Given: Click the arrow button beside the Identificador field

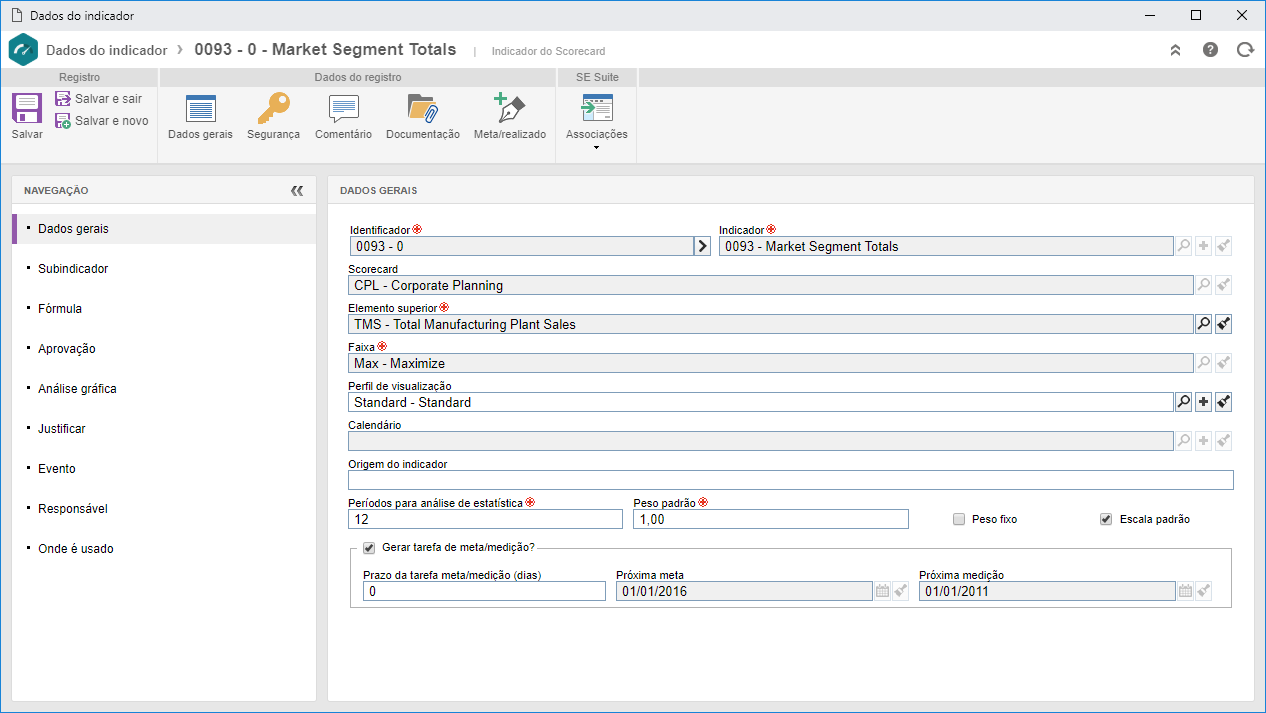Looking at the screenshot, I should 702,246.
